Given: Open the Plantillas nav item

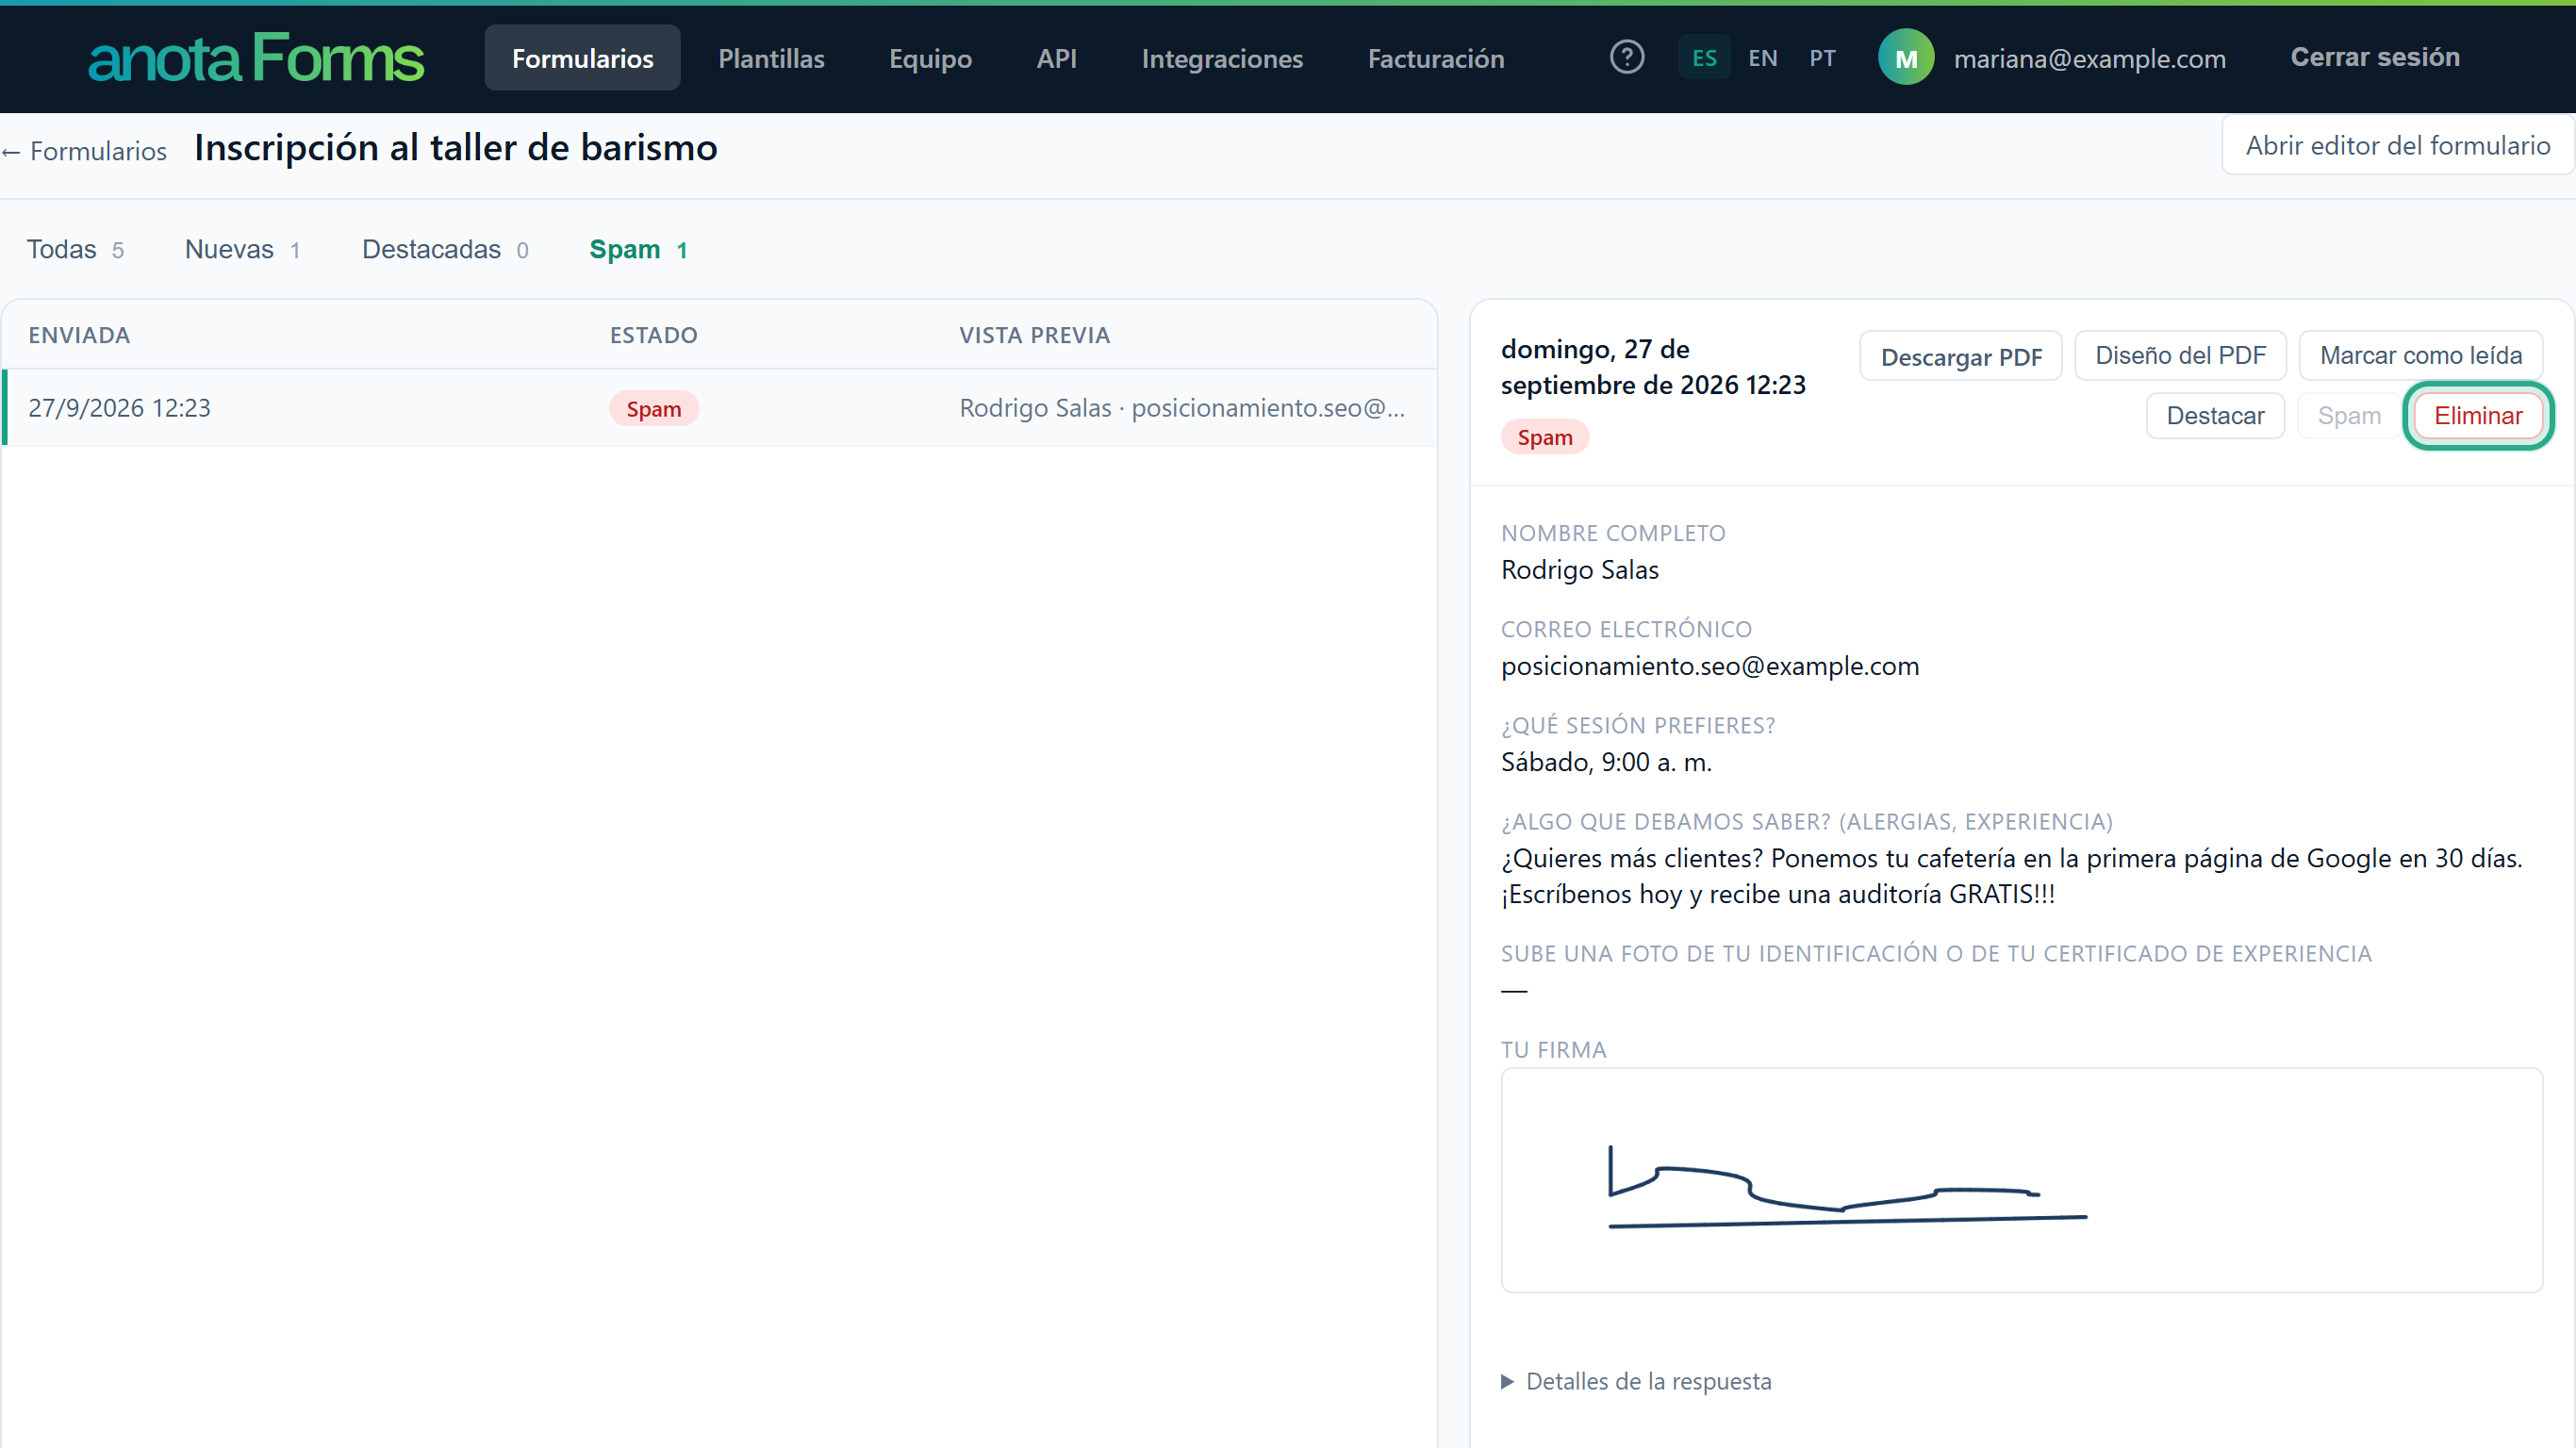Looking at the screenshot, I should click(x=771, y=58).
